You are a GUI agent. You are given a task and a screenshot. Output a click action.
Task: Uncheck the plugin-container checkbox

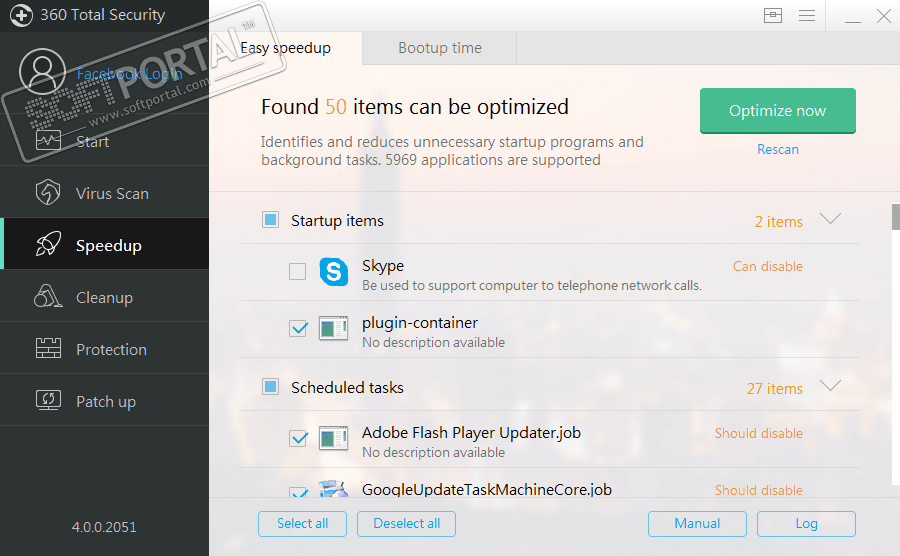(297, 328)
